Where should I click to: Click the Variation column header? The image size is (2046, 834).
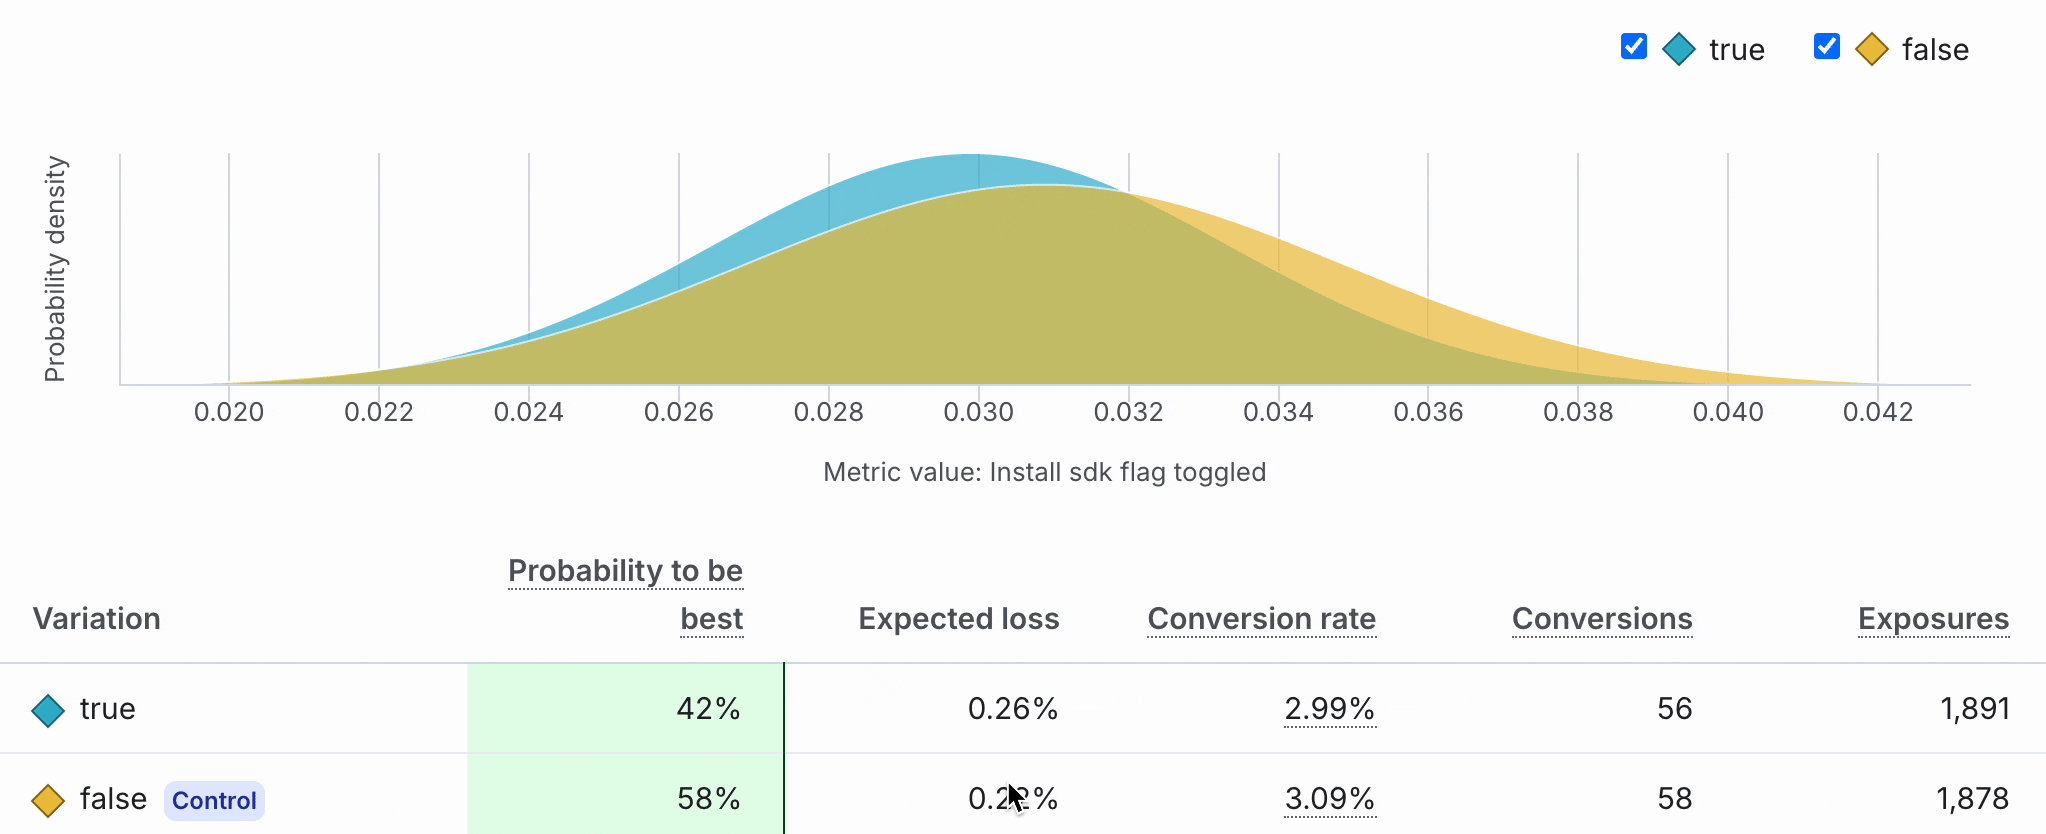(x=97, y=619)
